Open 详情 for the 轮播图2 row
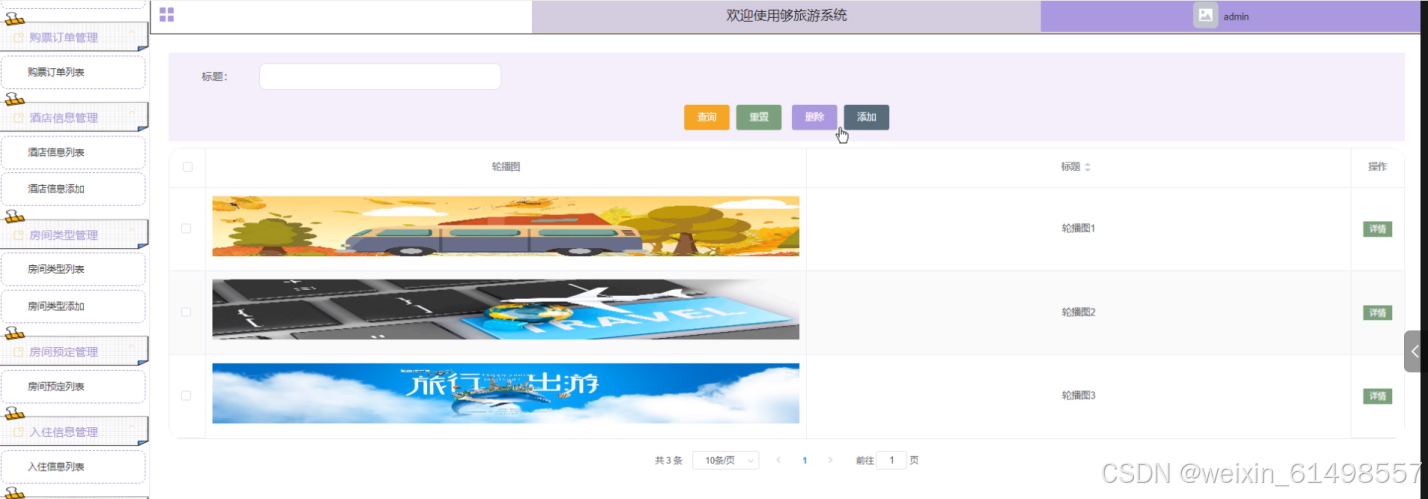This screenshot has height=499, width=1428. click(1377, 313)
